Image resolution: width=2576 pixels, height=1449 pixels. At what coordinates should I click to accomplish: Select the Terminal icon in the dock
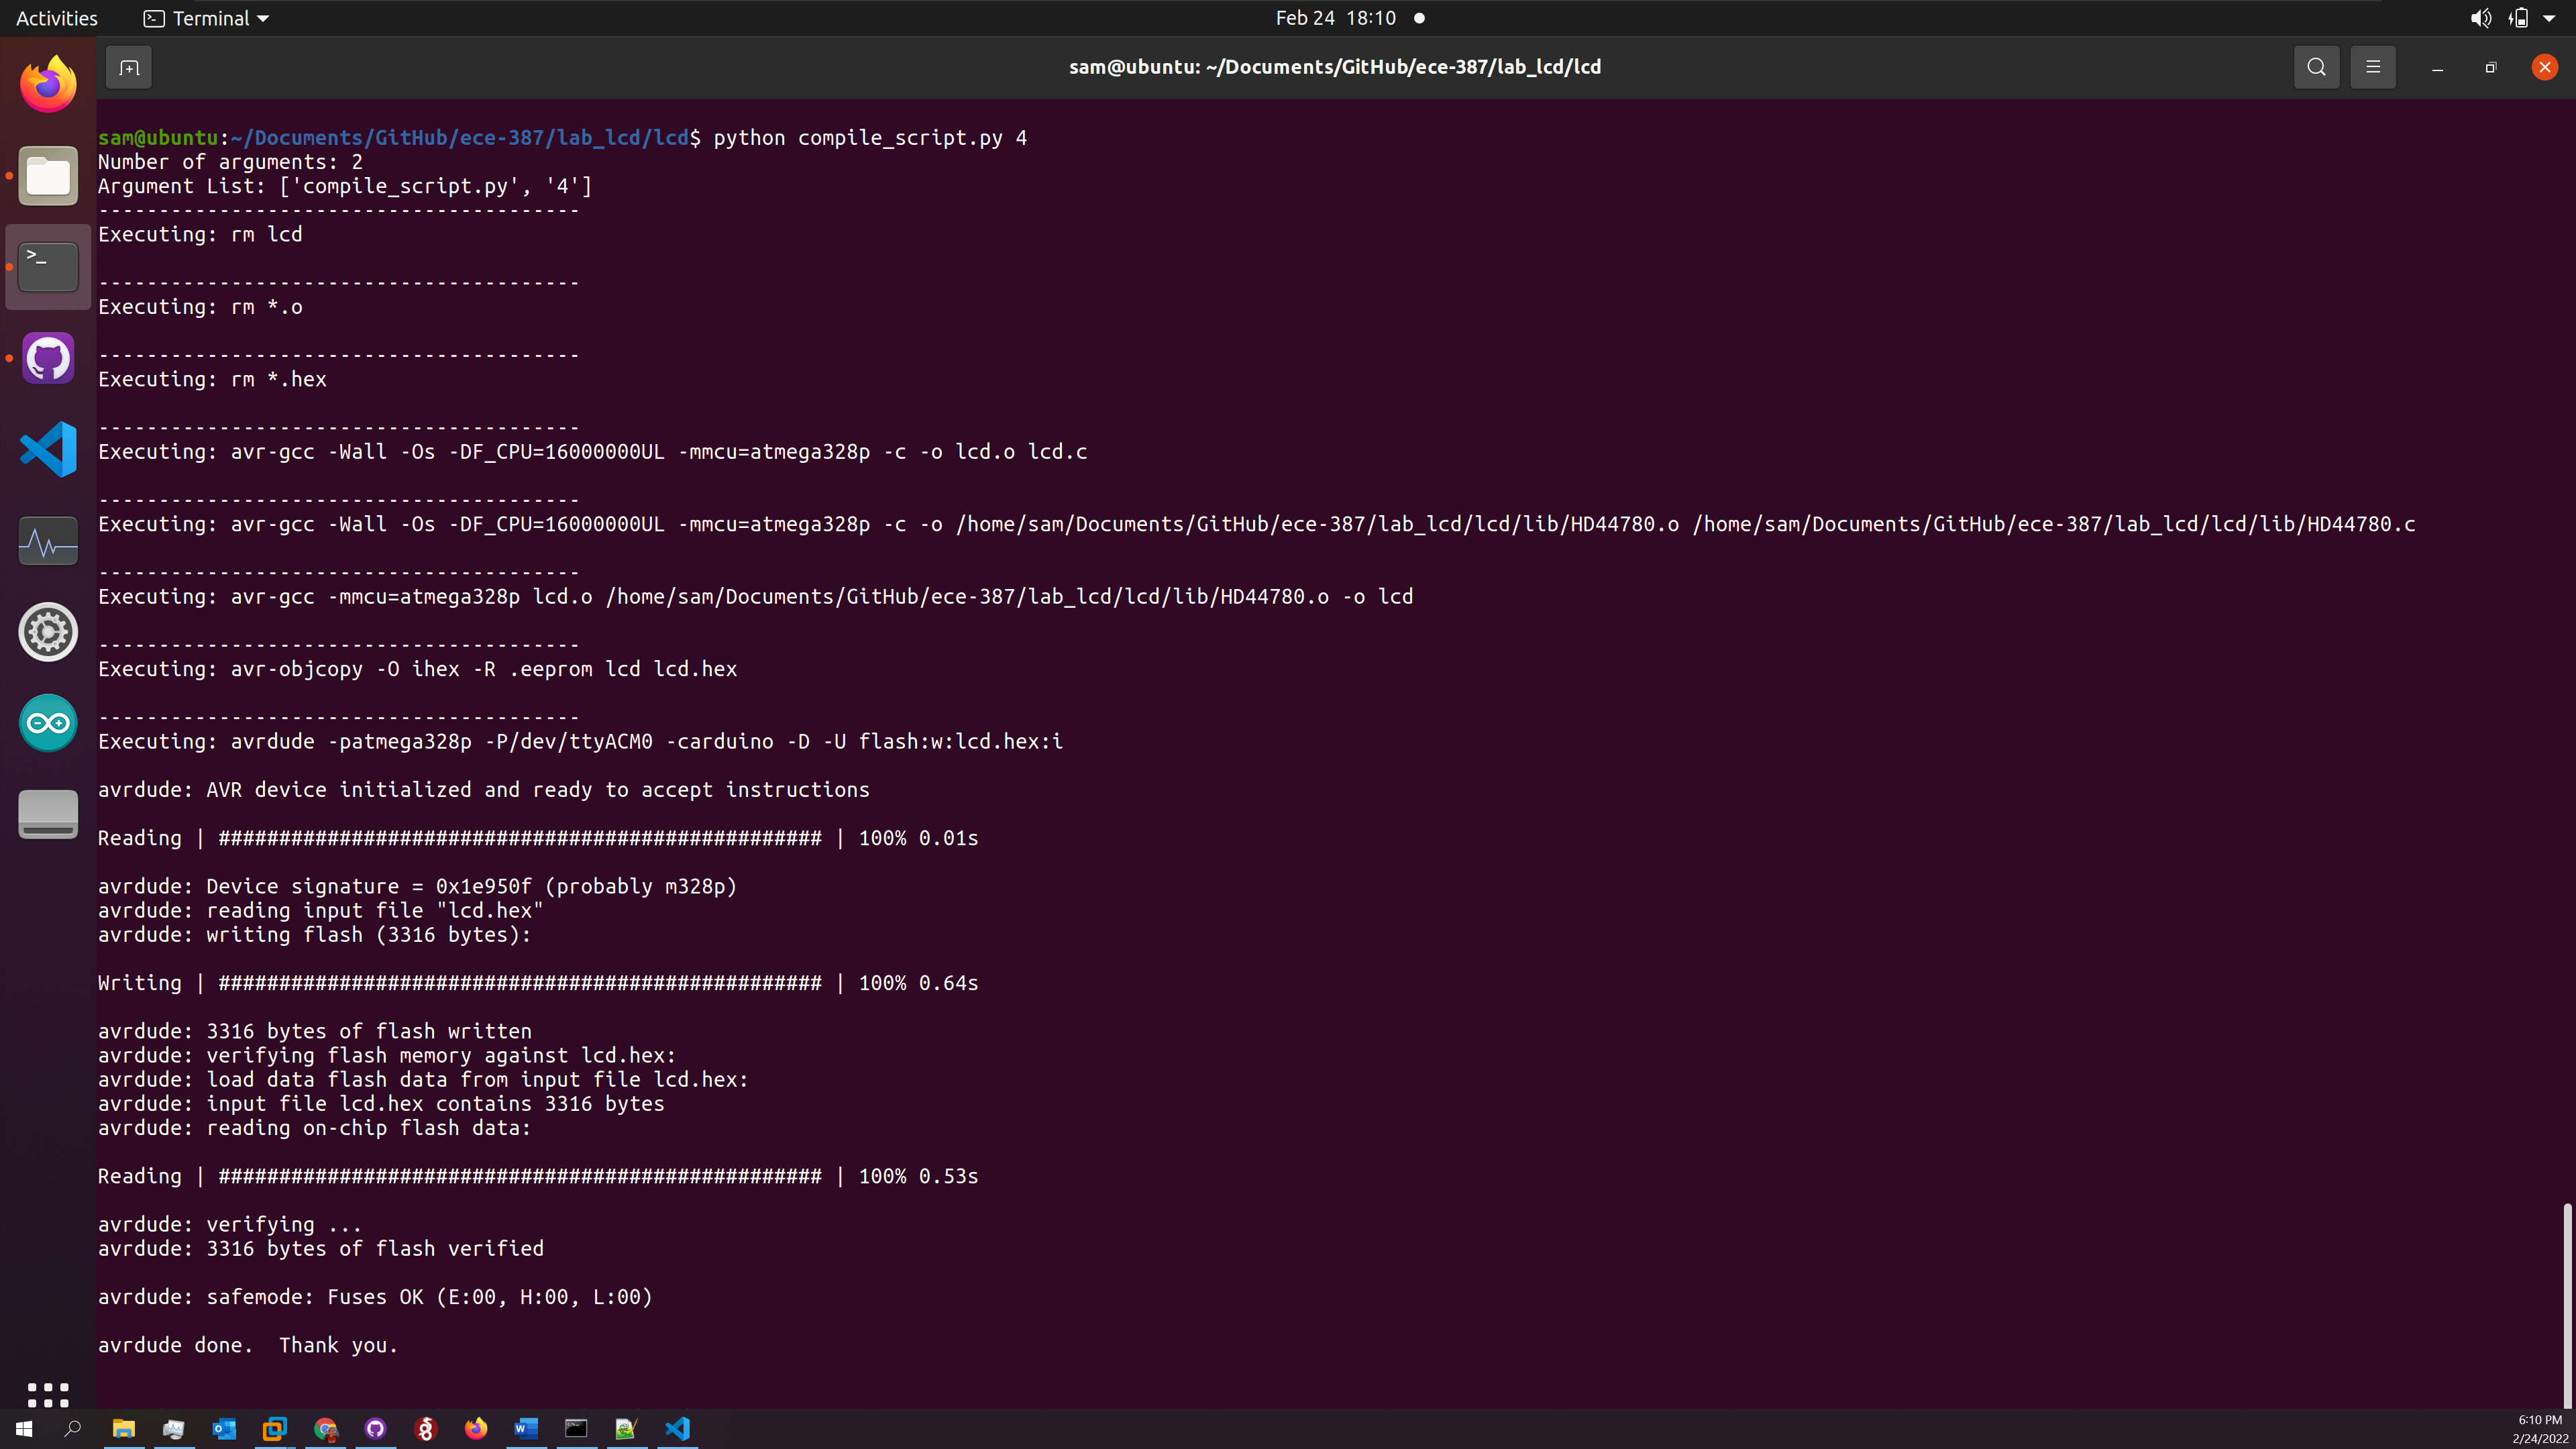tap(48, 267)
